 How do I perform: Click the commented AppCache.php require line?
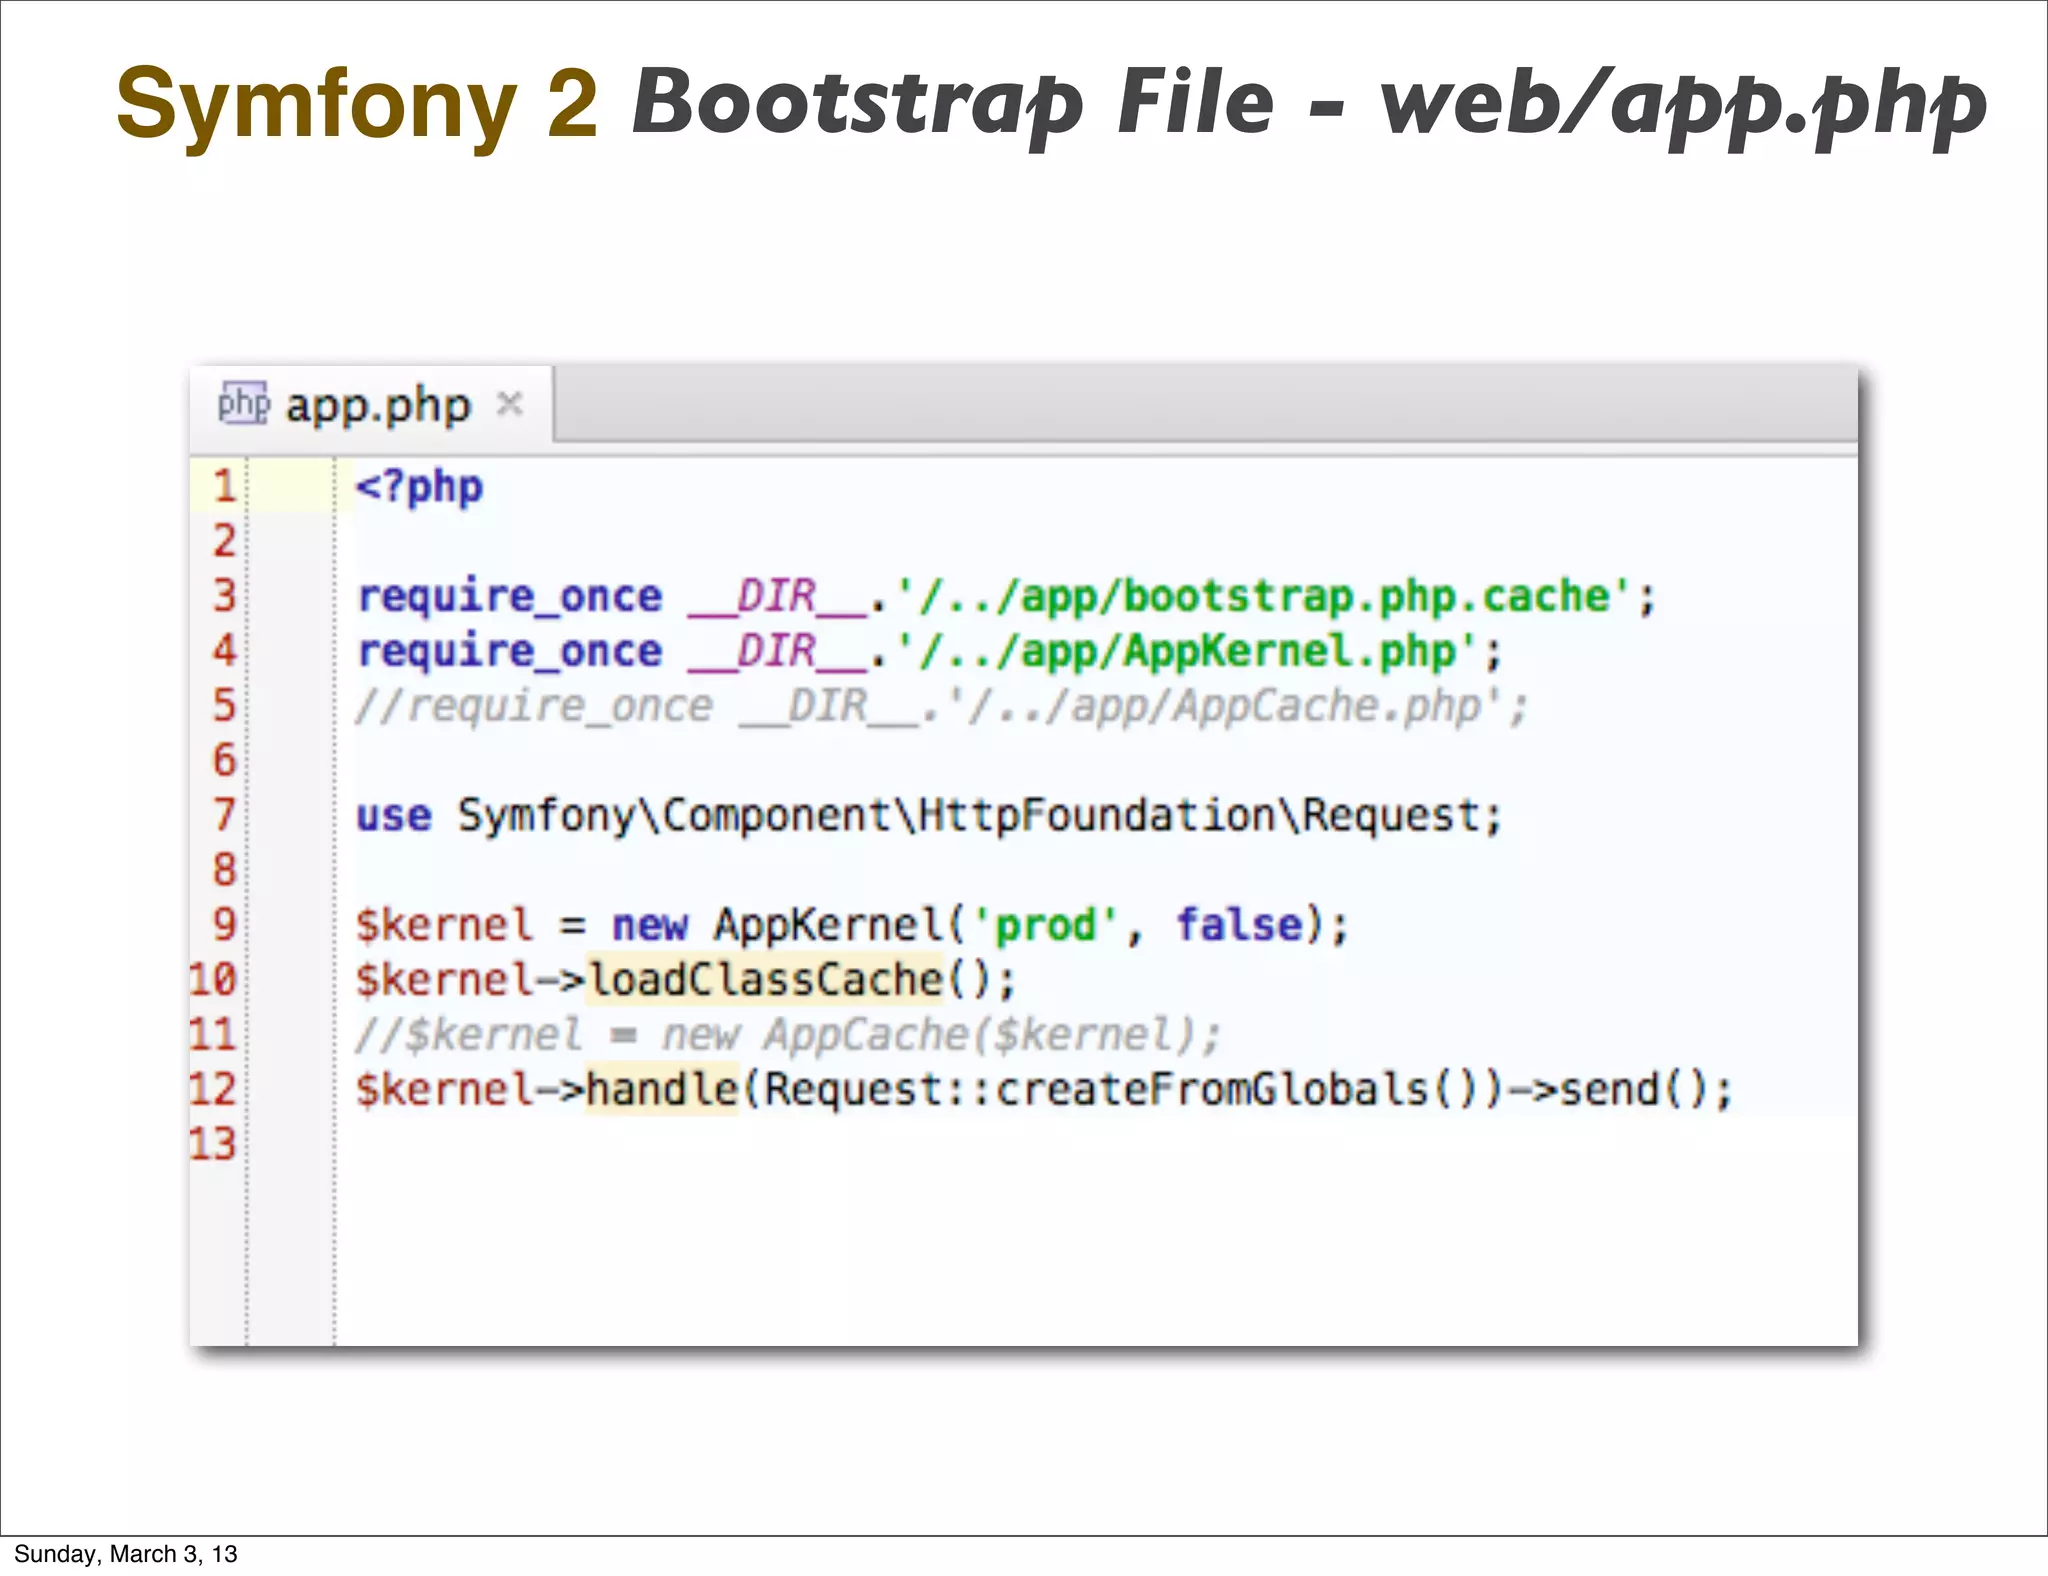coord(942,707)
